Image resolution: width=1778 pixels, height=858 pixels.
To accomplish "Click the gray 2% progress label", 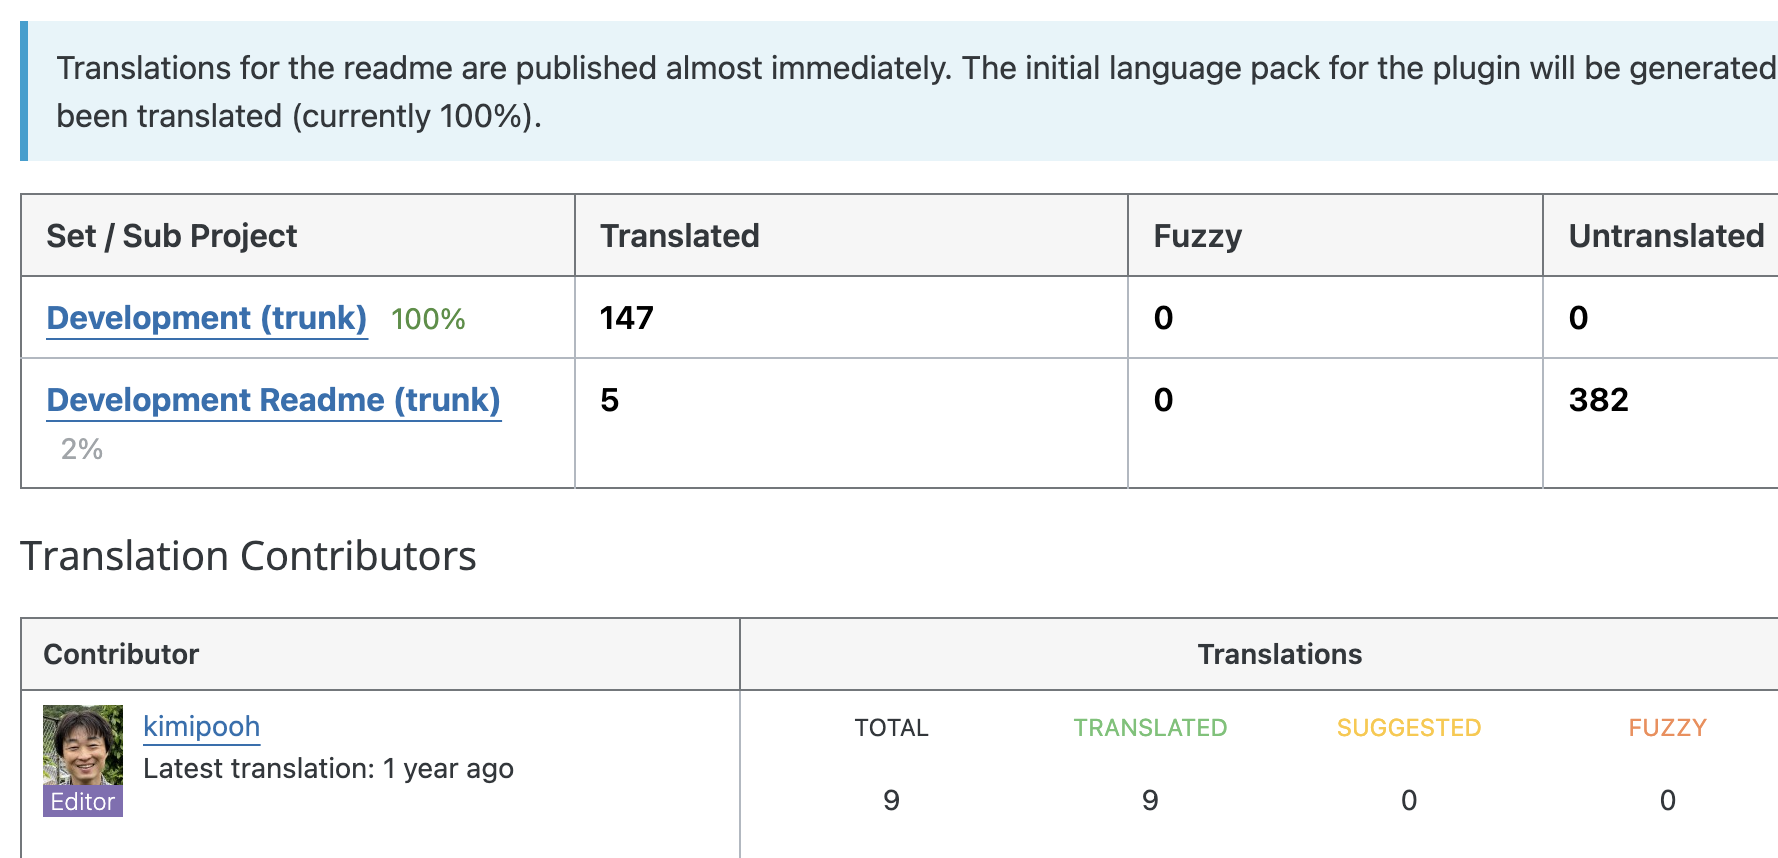I will [x=82, y=449].
